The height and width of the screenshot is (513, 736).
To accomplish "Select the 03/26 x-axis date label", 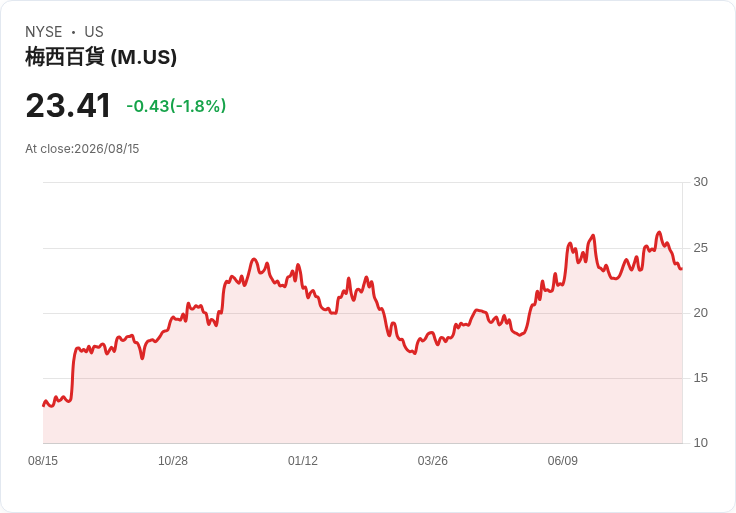I will [x=433, y=461].
